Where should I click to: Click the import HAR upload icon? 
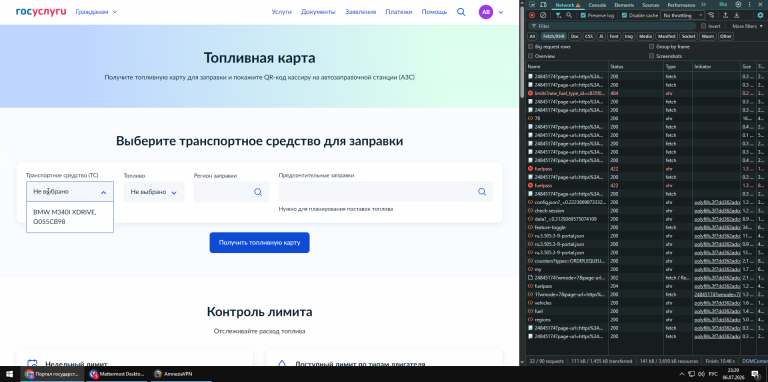click(725, 15)
